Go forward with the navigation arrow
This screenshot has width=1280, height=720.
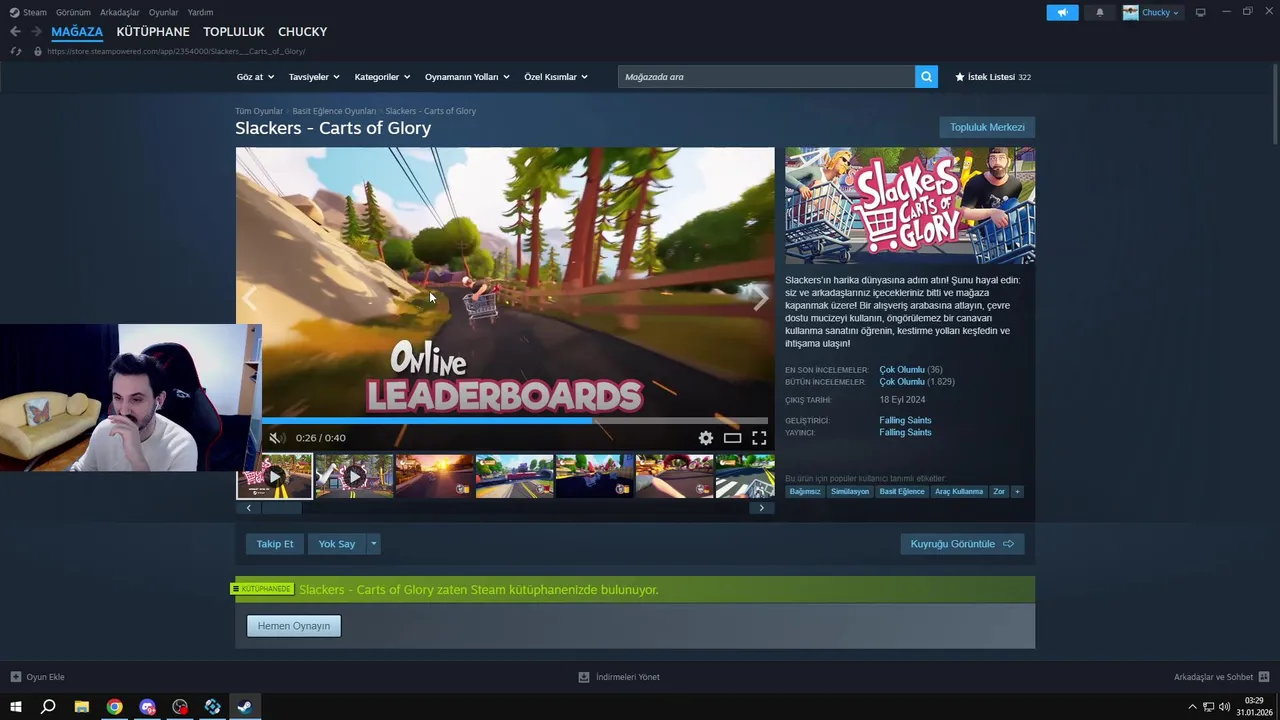(x=36, y=32)
